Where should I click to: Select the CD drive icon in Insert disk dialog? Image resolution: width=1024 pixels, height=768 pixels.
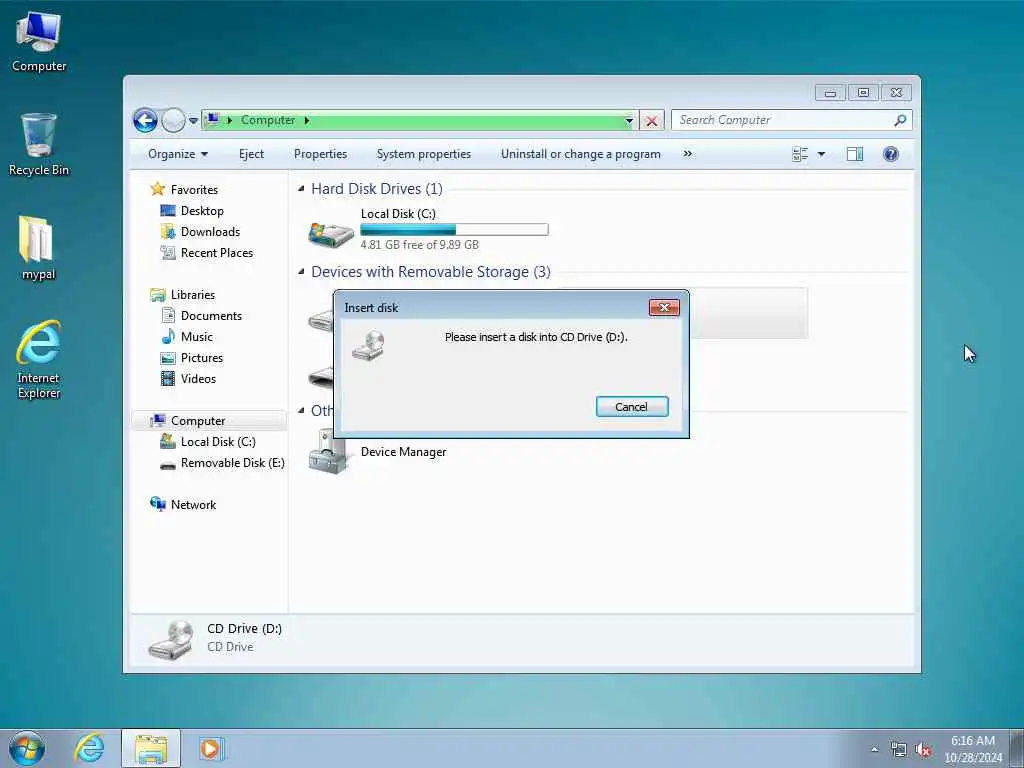tap(368, 345)
